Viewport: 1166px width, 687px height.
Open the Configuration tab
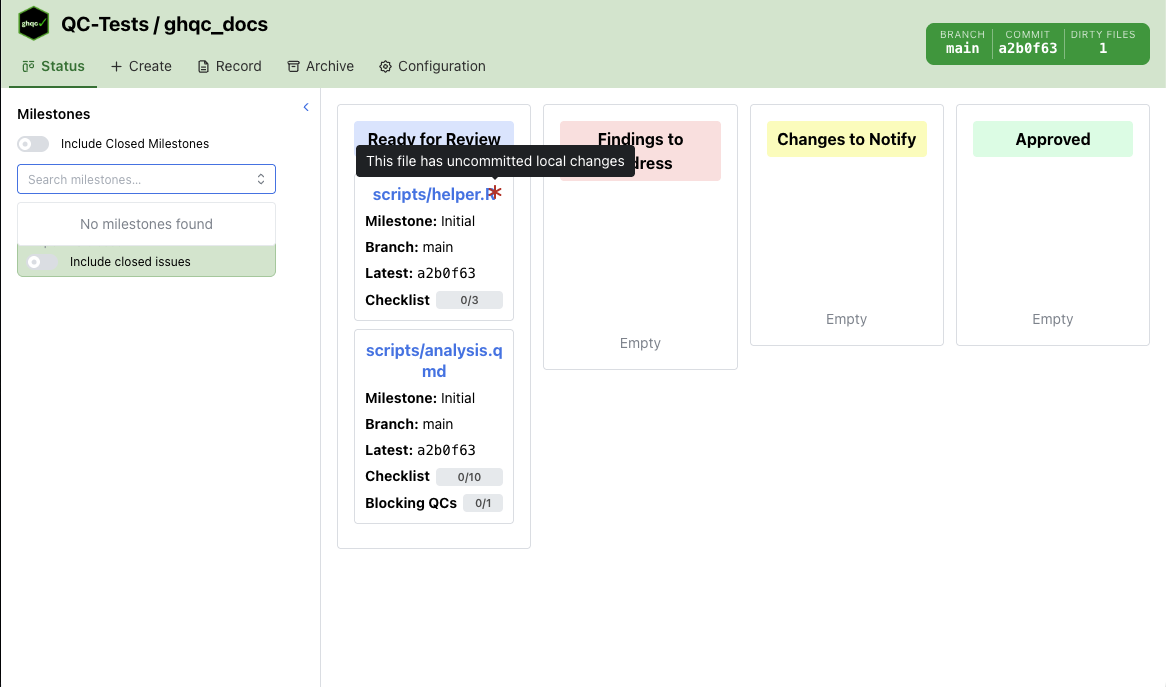[x=432, y=66]
